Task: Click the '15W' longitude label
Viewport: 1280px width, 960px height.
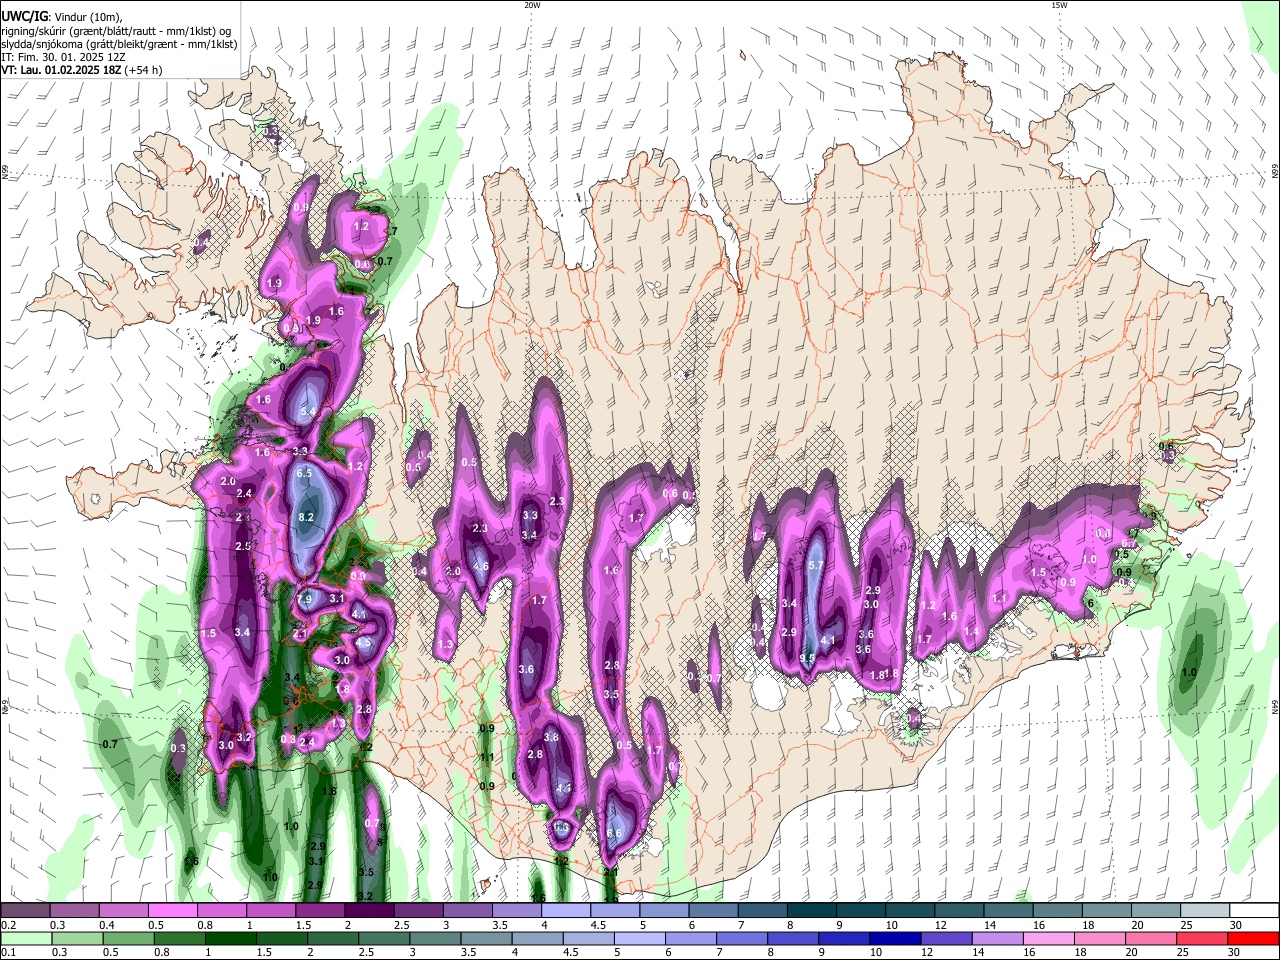Action: coord(1059,5)
